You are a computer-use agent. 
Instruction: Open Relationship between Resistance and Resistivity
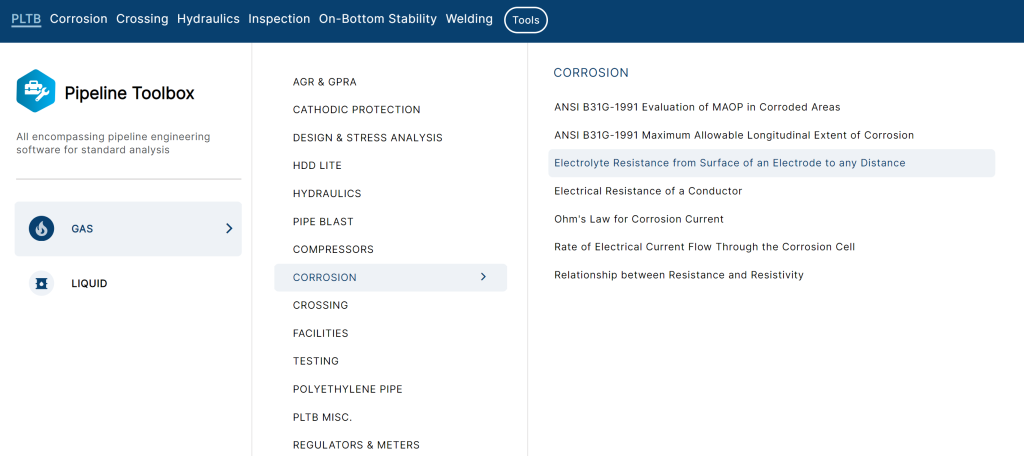(679, 275)
